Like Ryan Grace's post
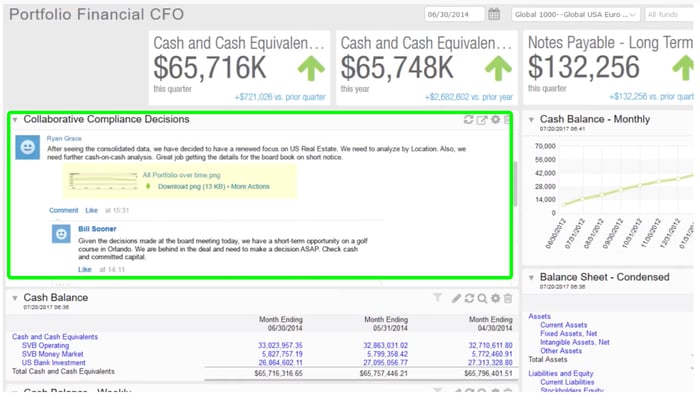Screen dimensions: 700x397 pos(92,210)
